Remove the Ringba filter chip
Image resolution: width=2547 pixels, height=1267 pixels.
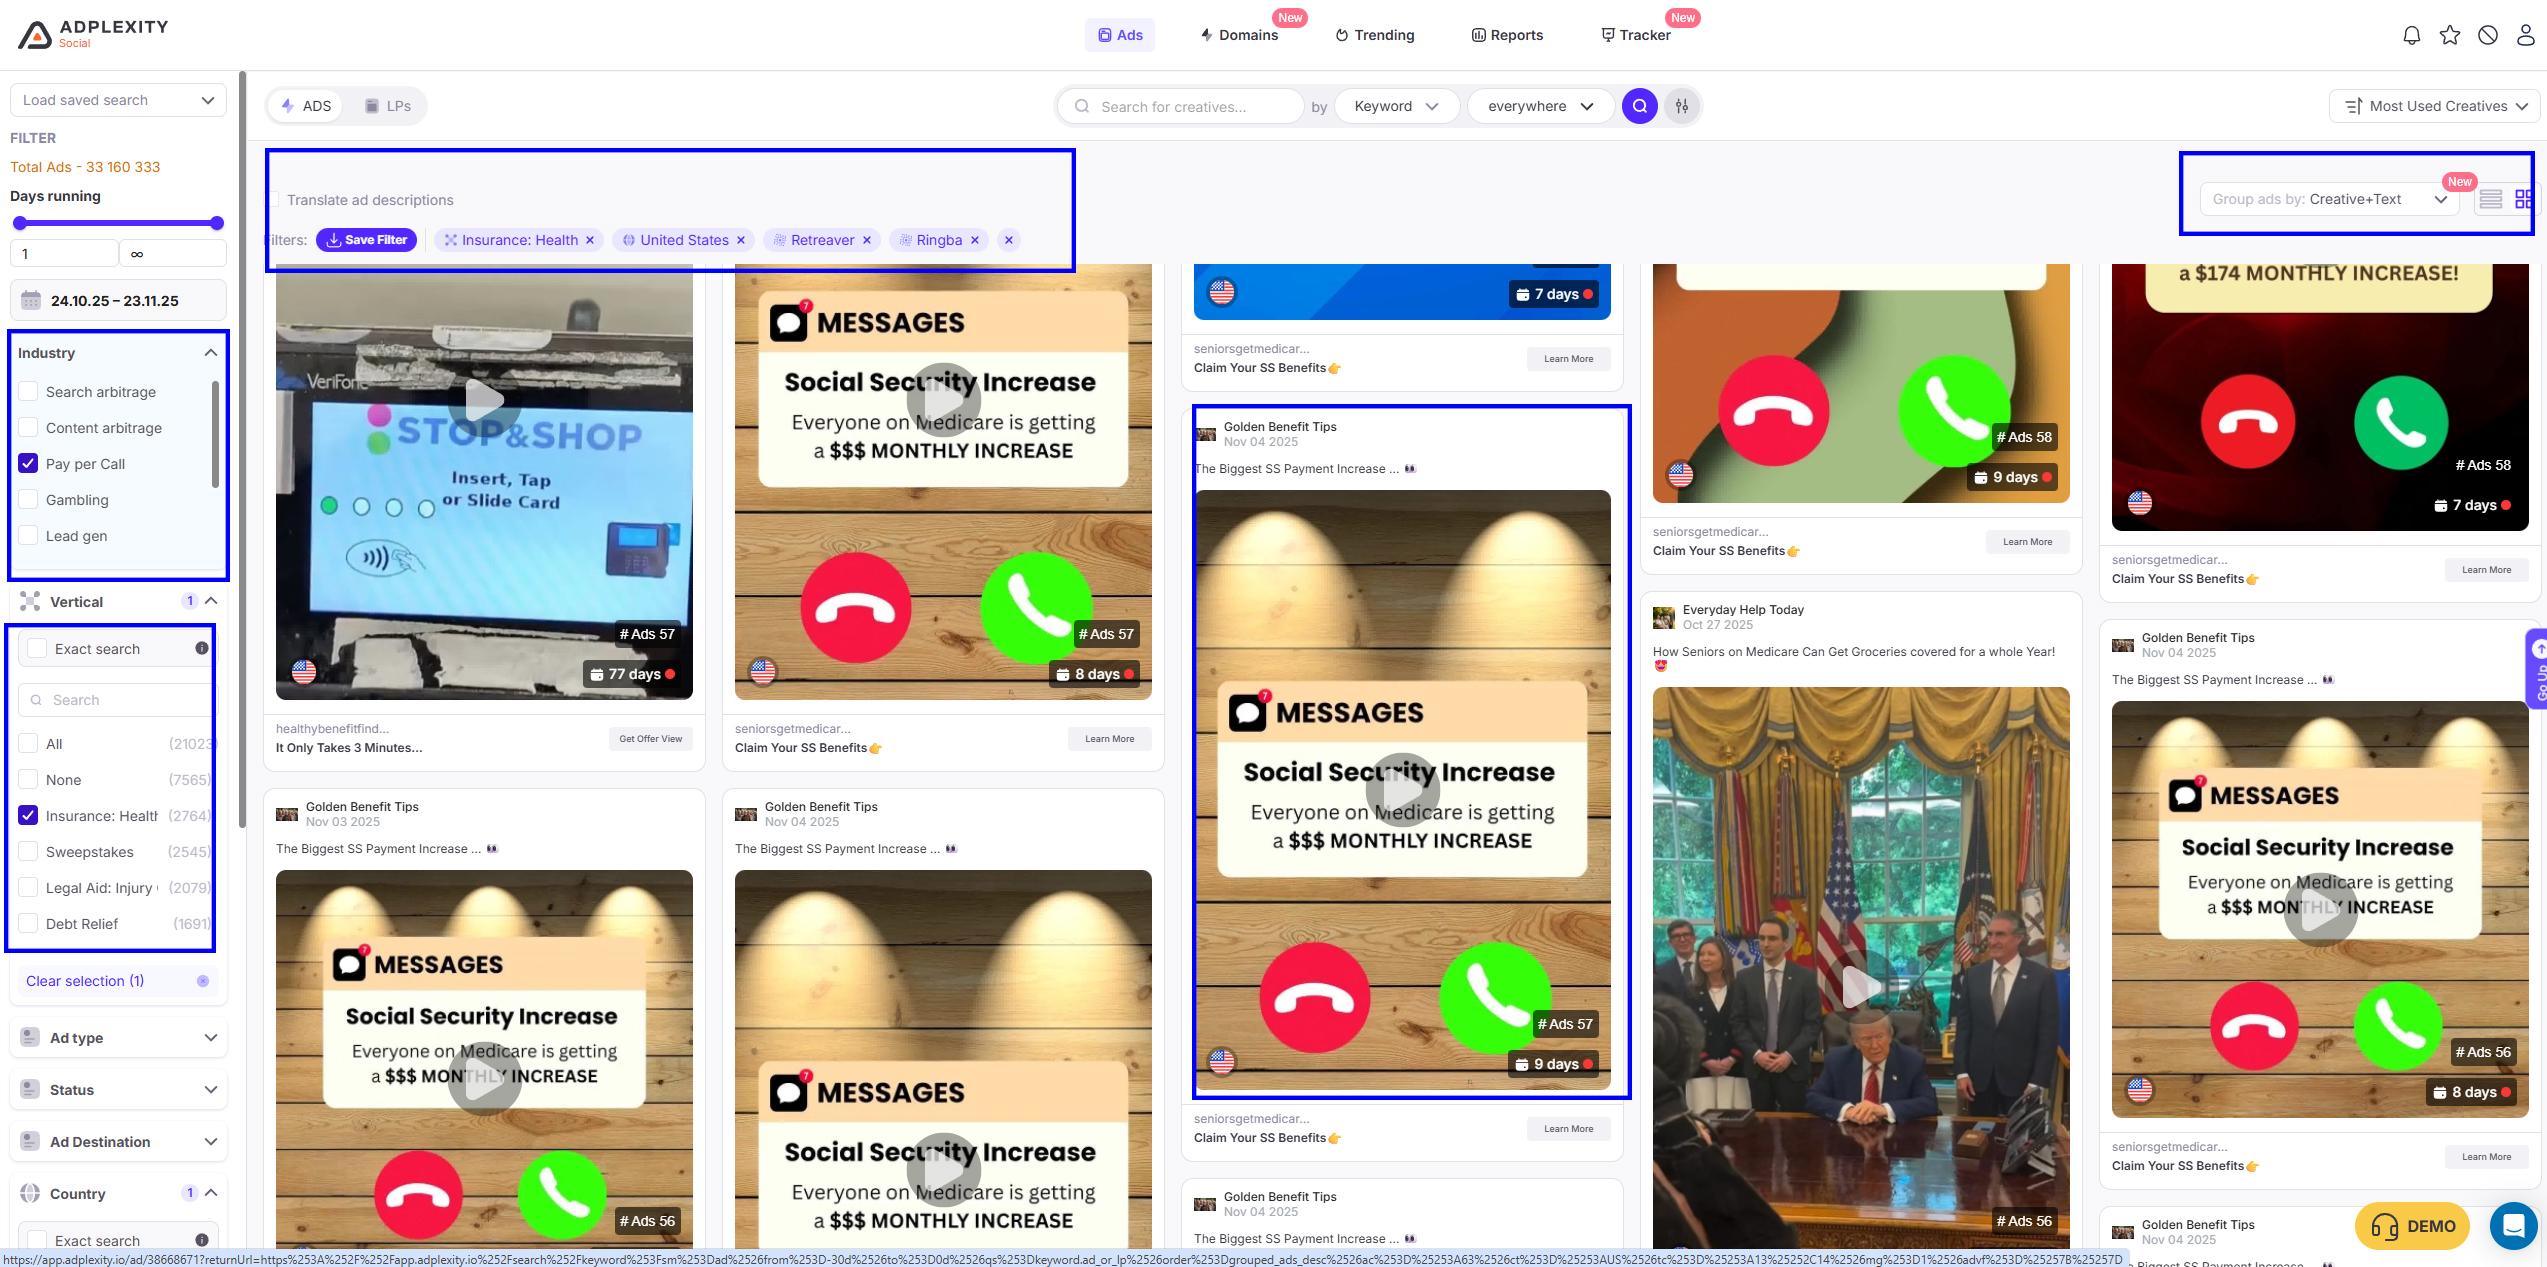(x=975, y=240)
